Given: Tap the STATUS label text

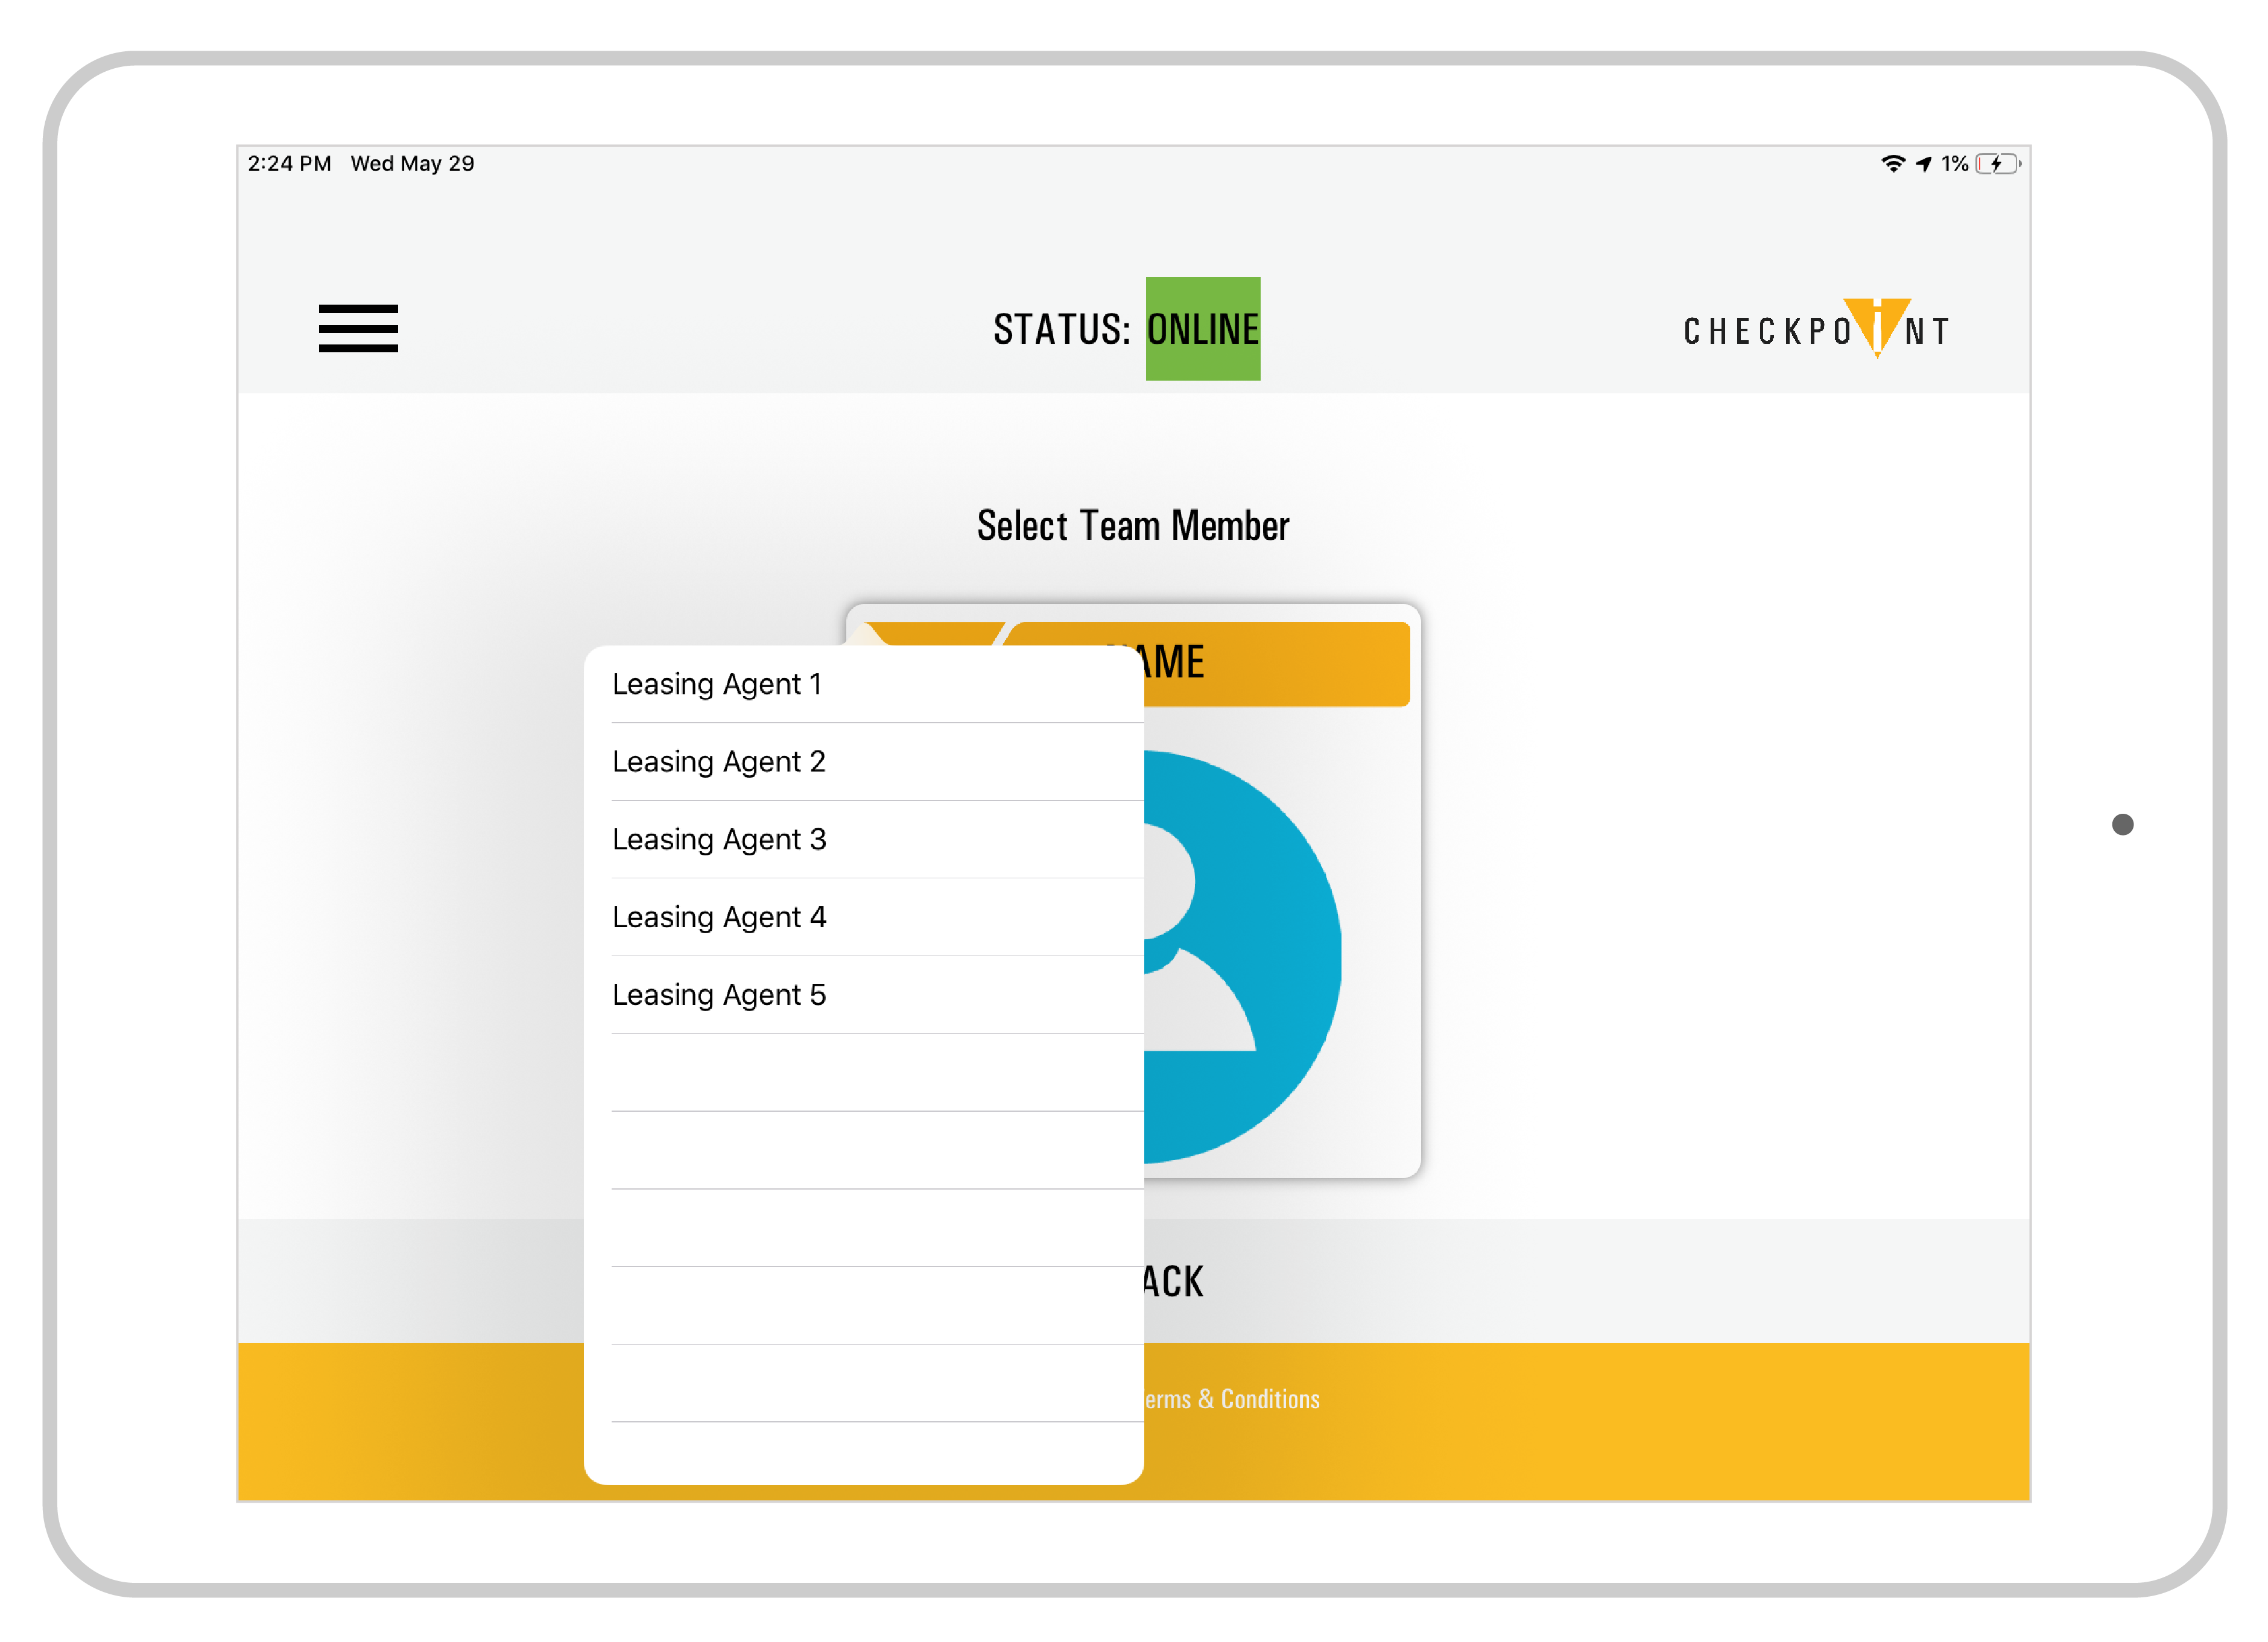Looking at the screenshot, I should pos(1061,329).
